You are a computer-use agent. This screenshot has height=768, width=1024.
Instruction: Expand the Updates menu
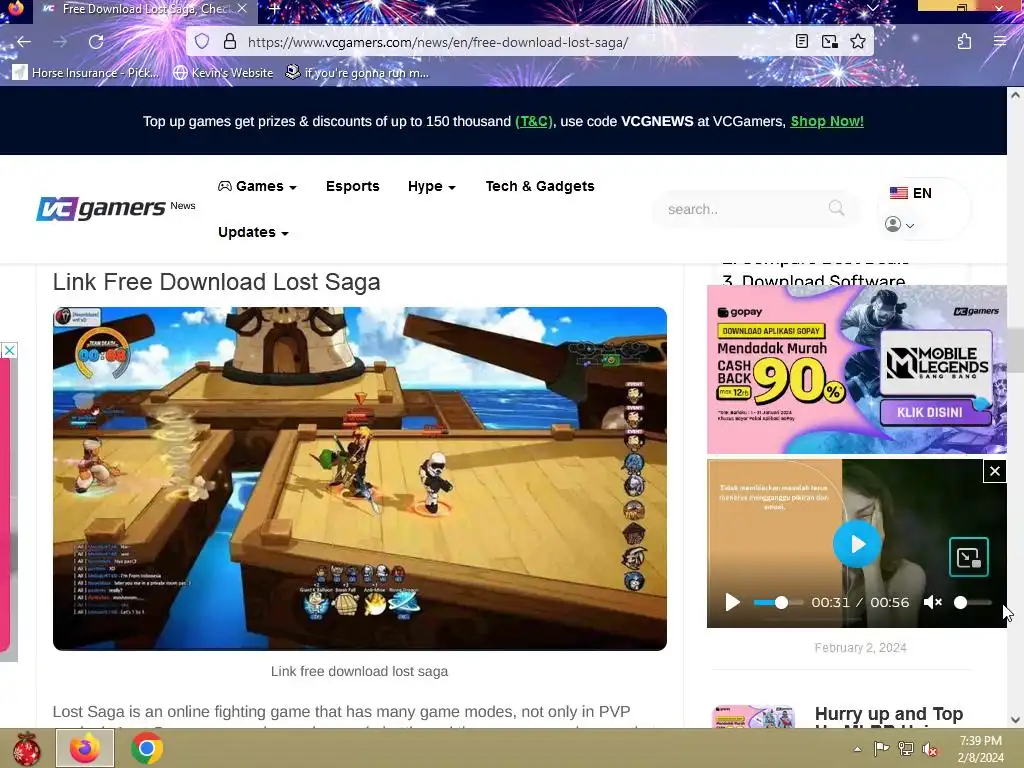coord(253,232)
